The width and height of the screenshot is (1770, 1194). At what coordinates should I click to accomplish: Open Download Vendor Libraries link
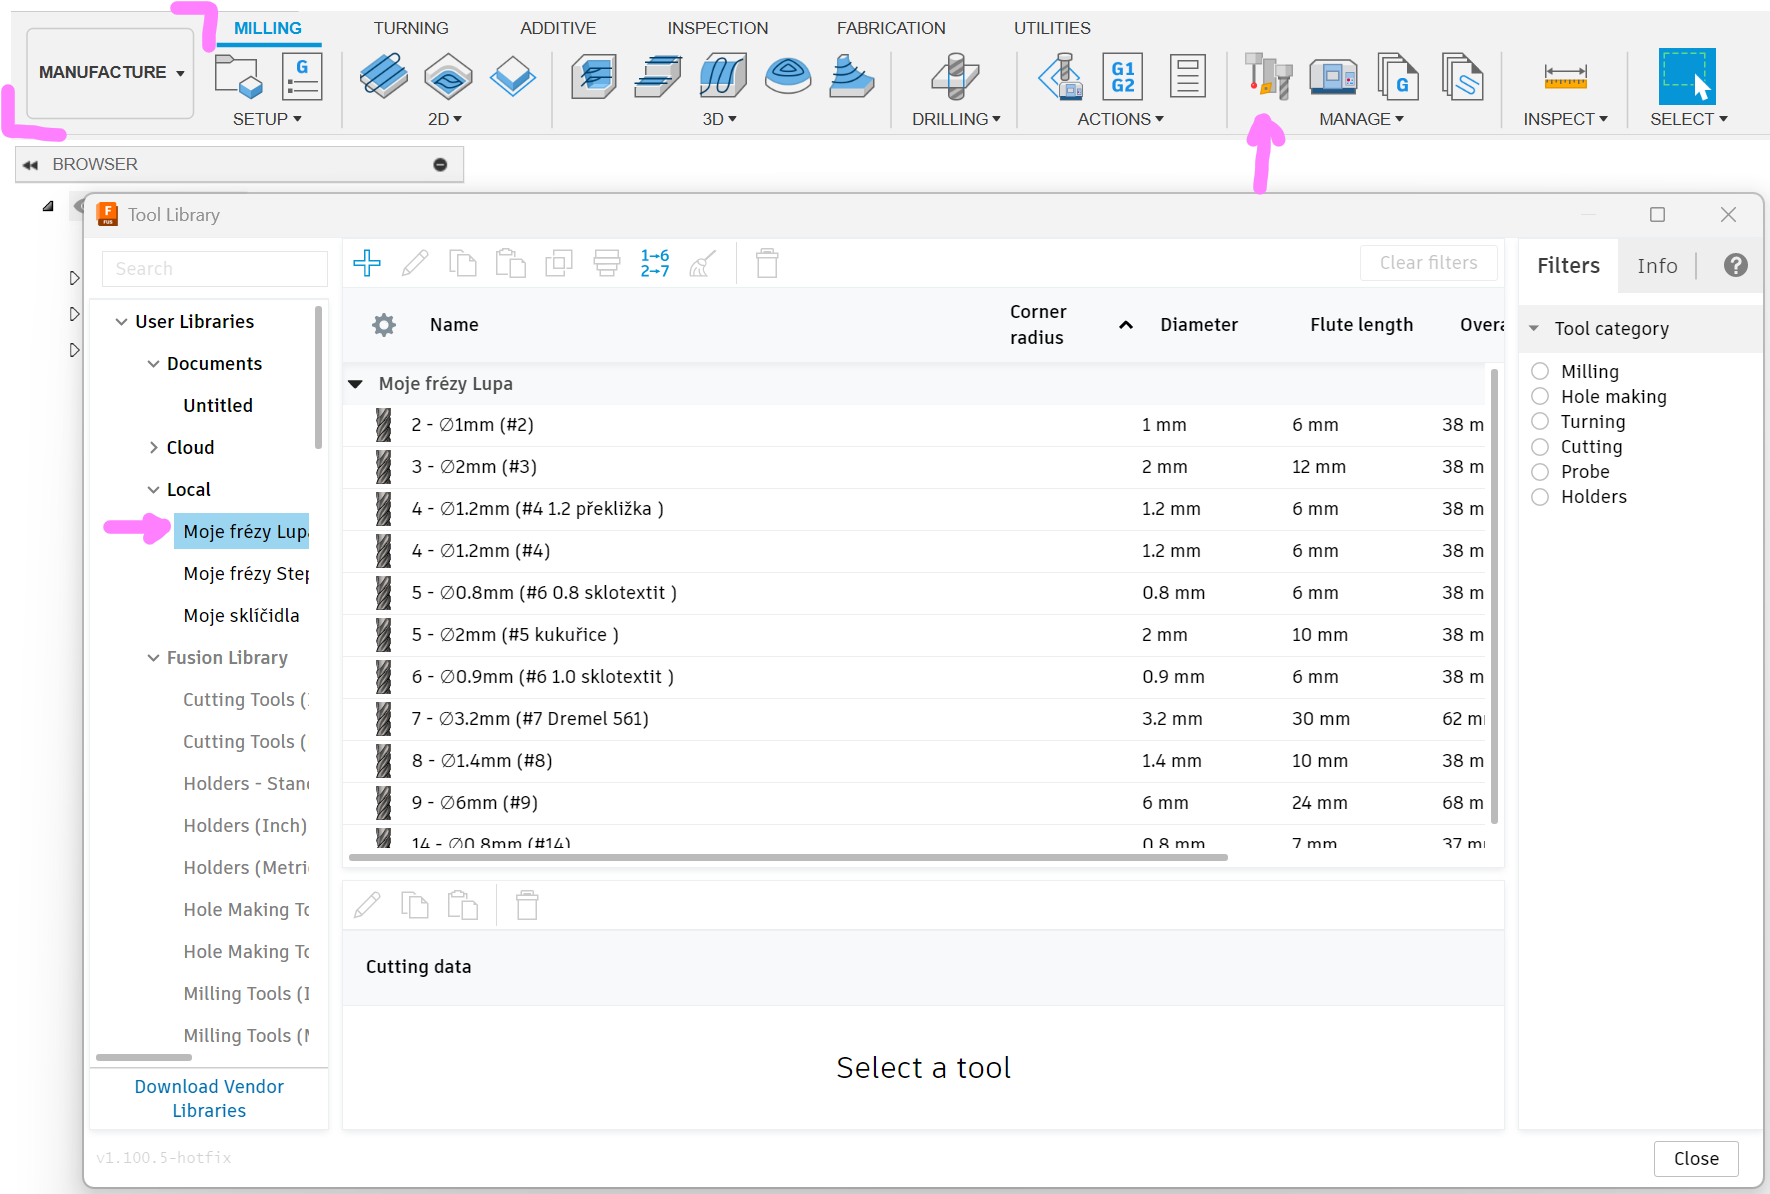pyautogui.click(x=209, y=1098)
